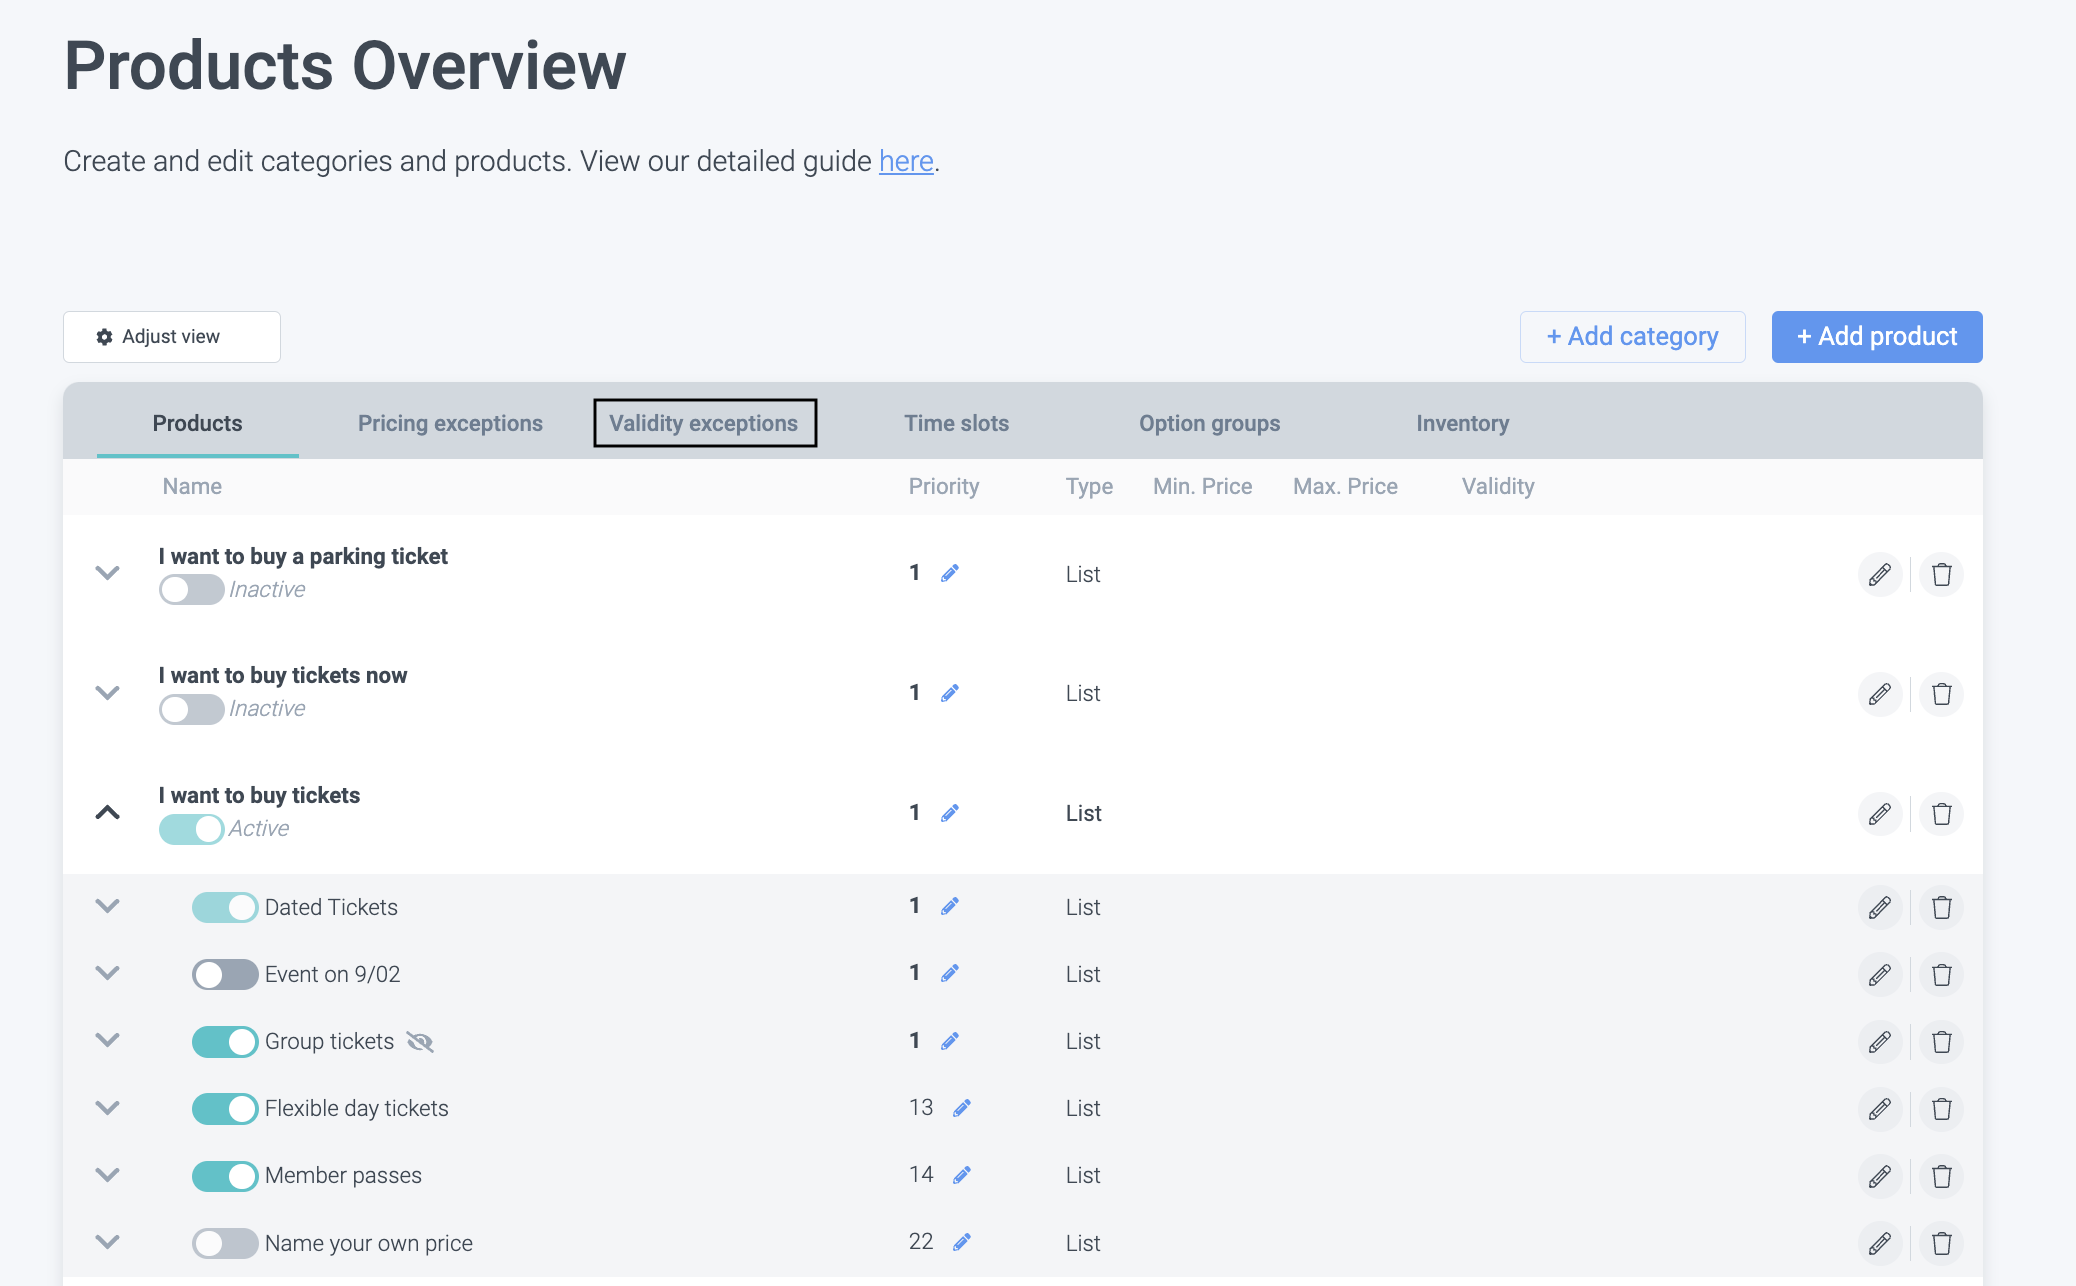Image resolution: width=2076 pixels, height=1286 pixels.
Task: Delete the Name your own price row
Action: [1941, 1243]
